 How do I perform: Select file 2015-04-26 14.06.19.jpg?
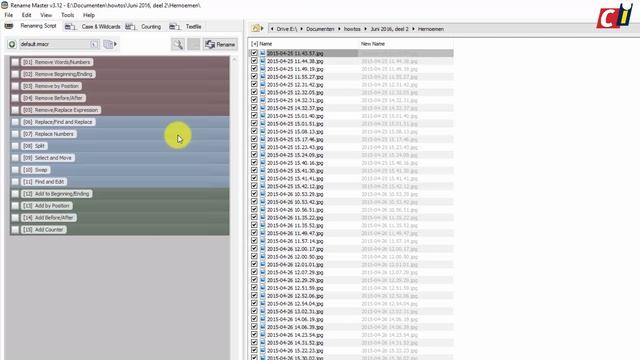pos(295,319)
